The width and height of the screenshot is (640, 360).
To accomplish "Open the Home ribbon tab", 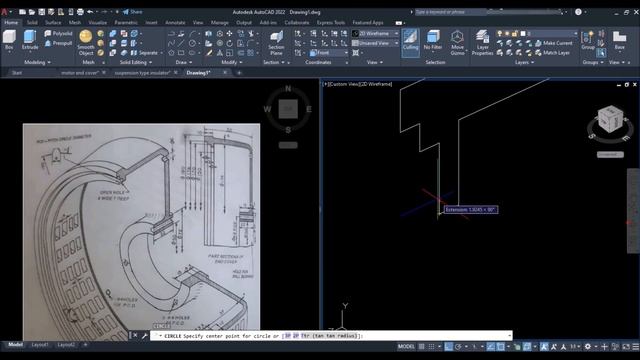I will [11, 22].
